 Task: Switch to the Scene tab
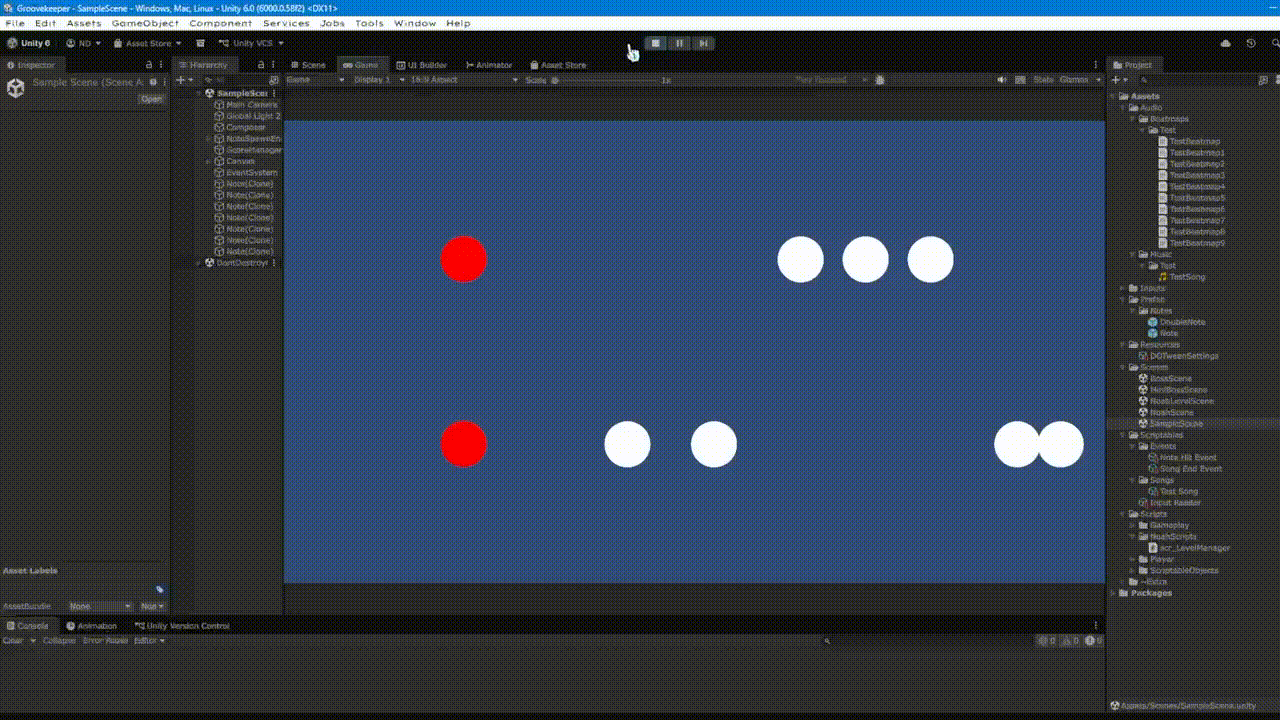[308, 65]
